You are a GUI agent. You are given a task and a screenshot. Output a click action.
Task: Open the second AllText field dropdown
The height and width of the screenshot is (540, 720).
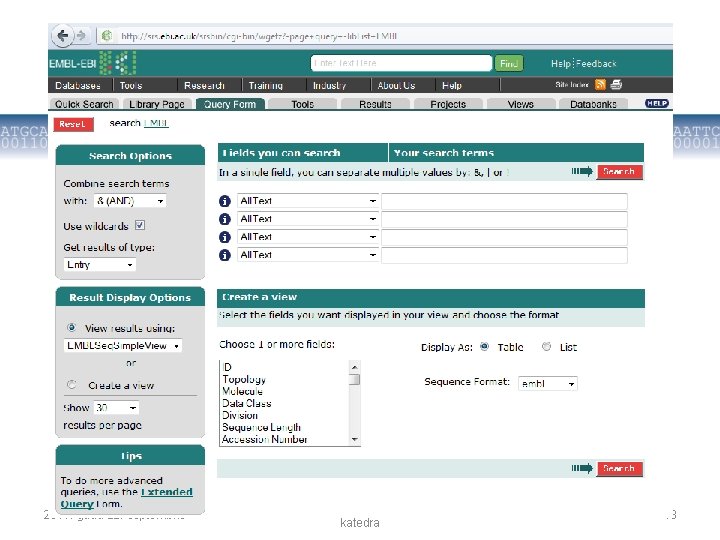click(x=308, y=219)
